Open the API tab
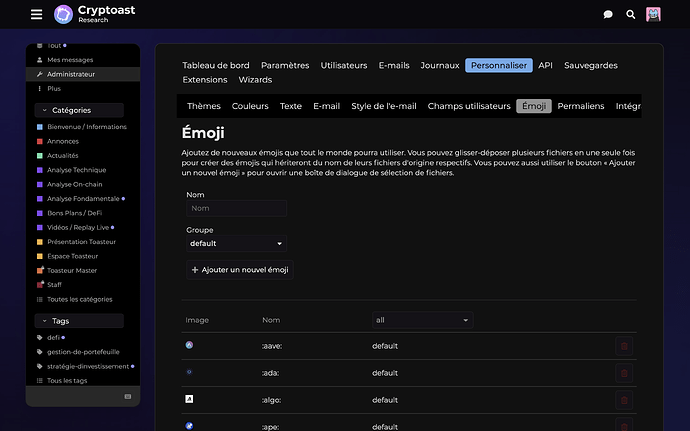Image resolution: width=690 pixels, height=431 pixels. (545, 65)
